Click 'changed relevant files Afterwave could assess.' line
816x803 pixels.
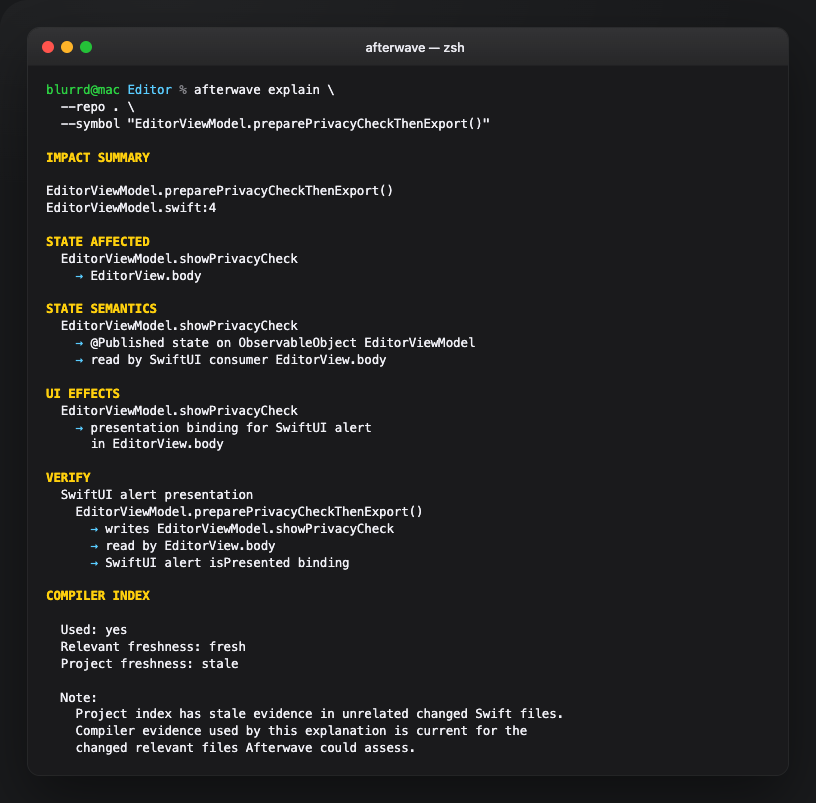[x=245, y=748]
